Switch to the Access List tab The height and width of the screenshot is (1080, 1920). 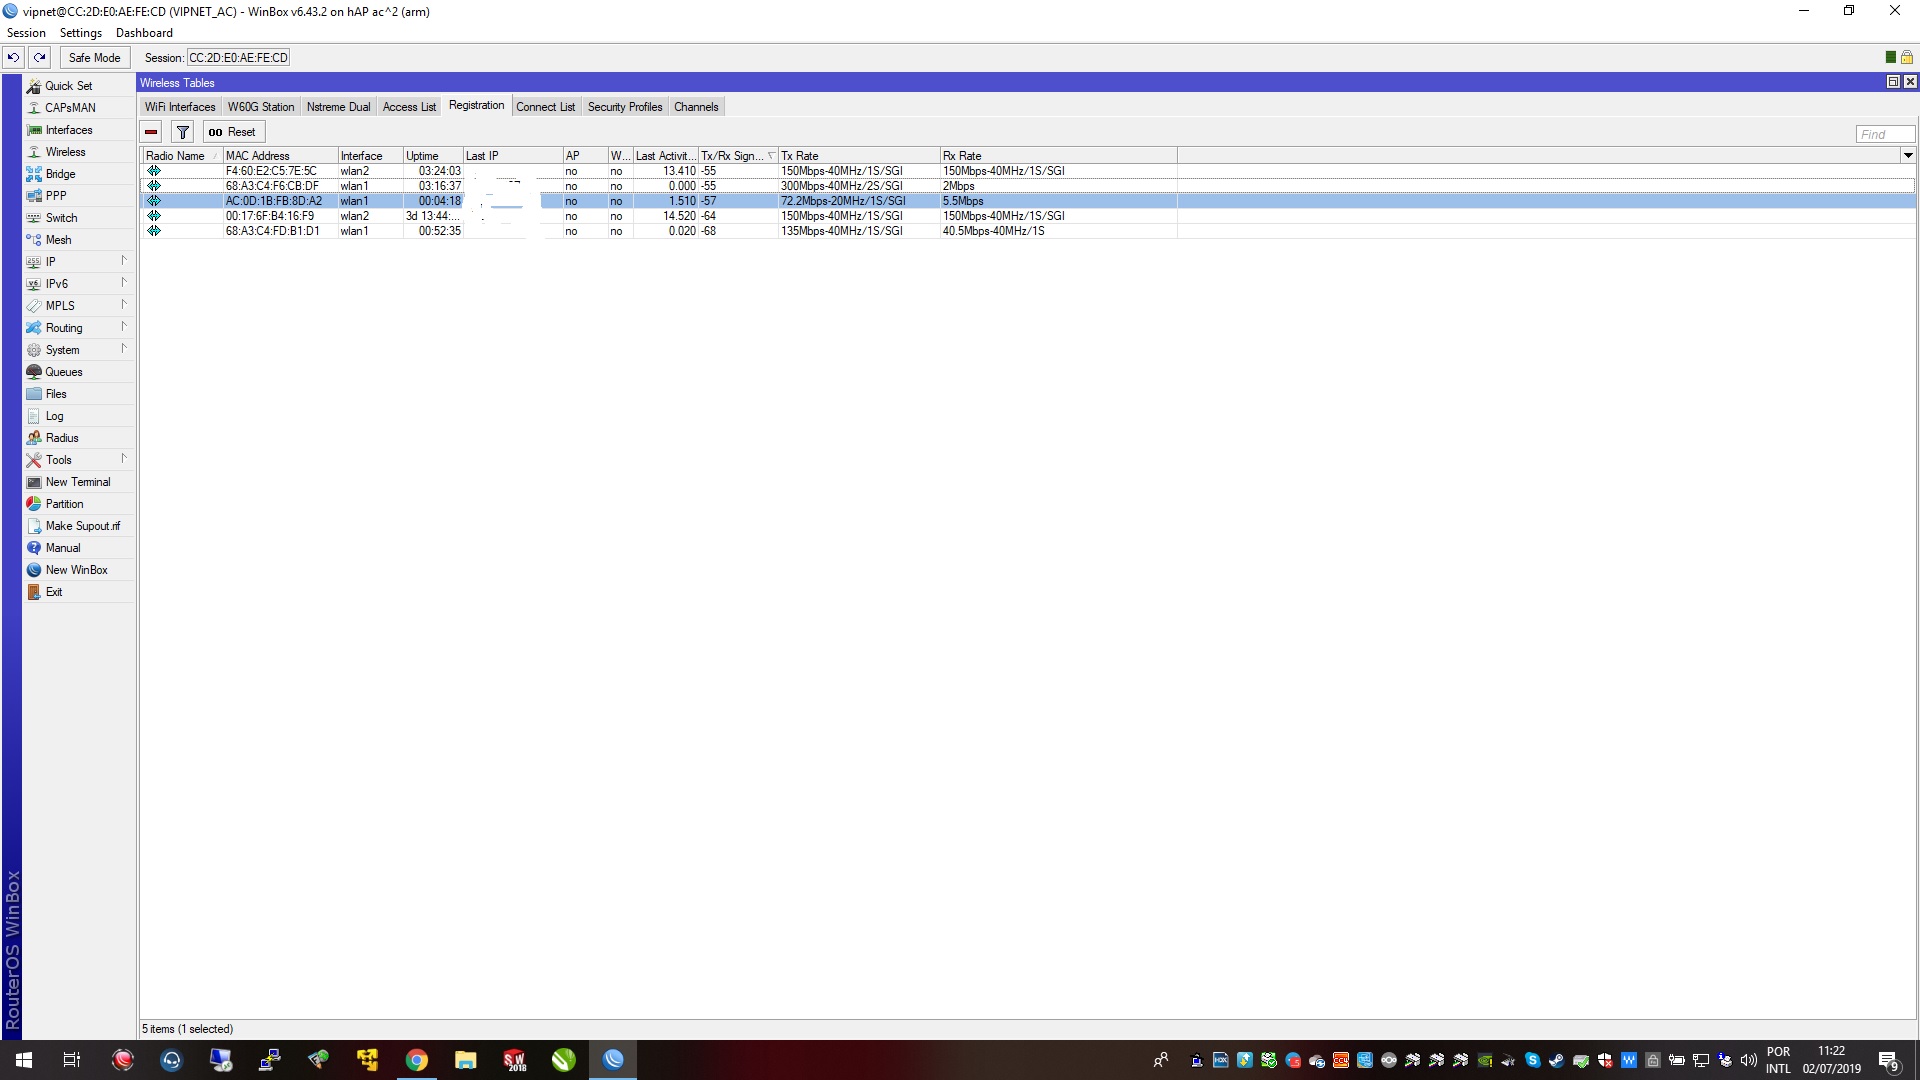click(409, 107)
